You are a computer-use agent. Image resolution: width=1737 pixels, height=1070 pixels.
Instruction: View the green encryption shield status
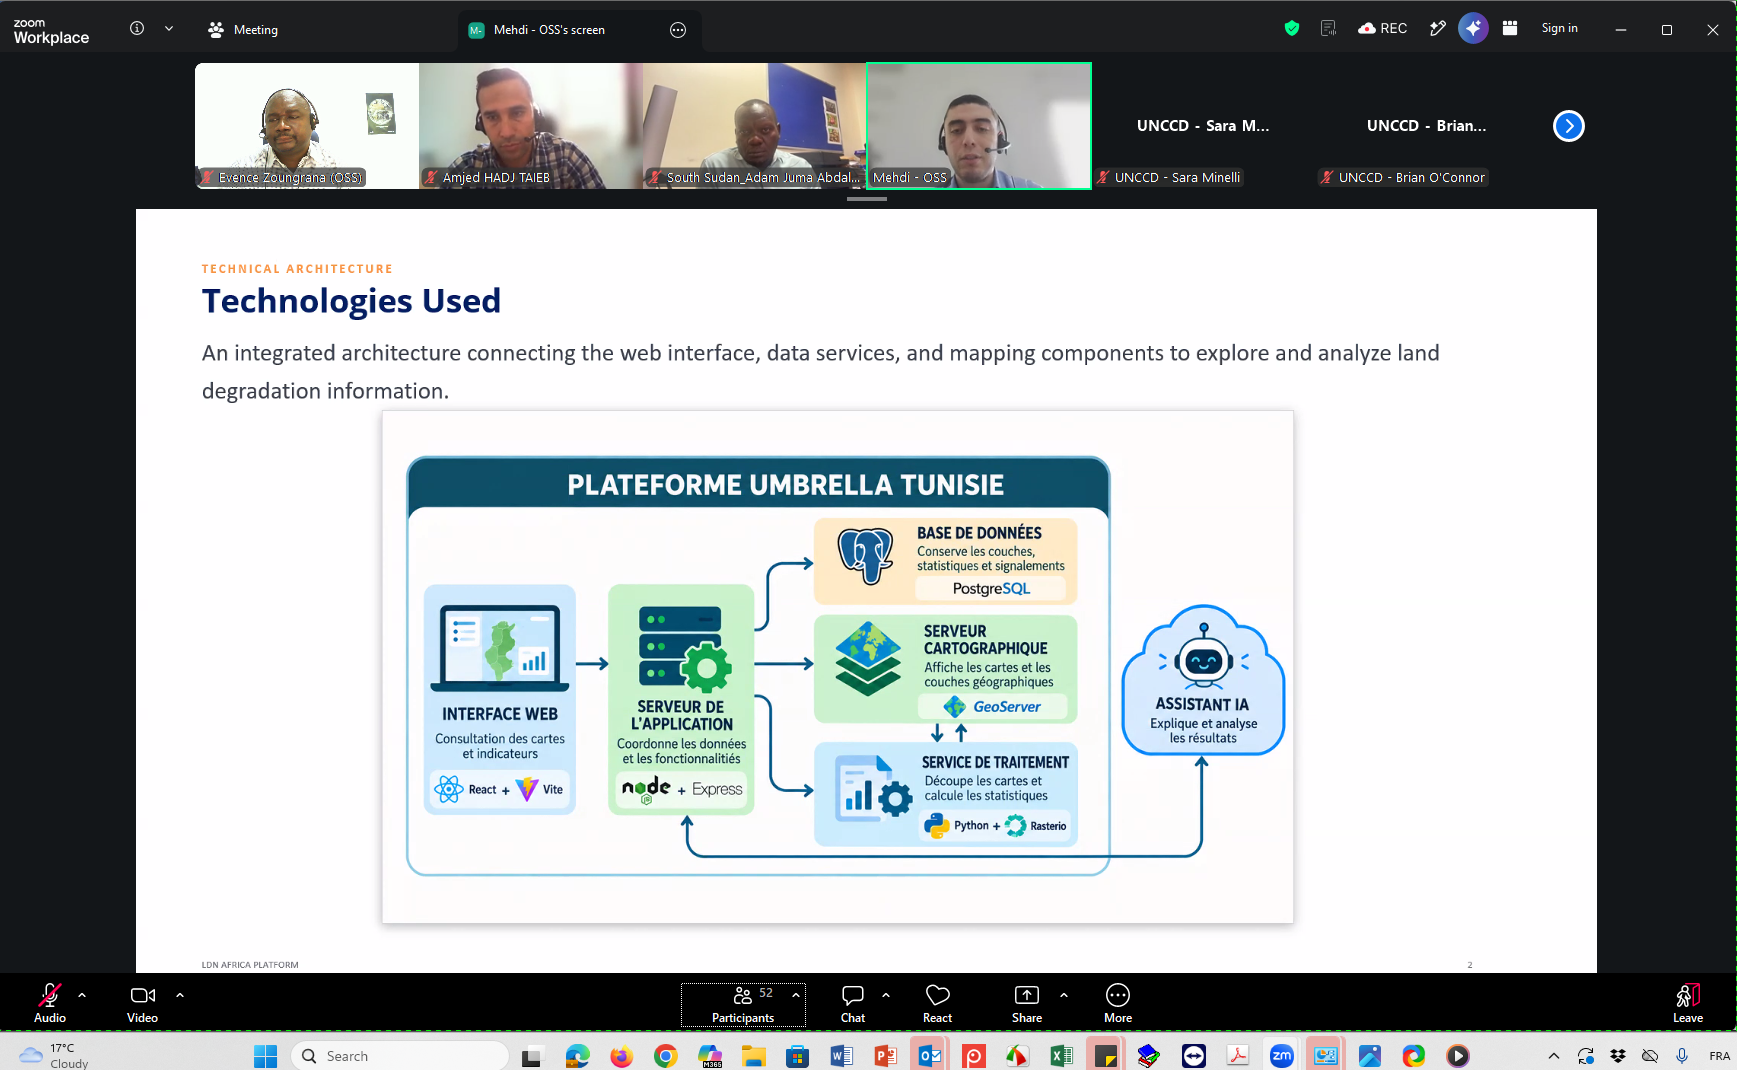tap(1292, 28)
